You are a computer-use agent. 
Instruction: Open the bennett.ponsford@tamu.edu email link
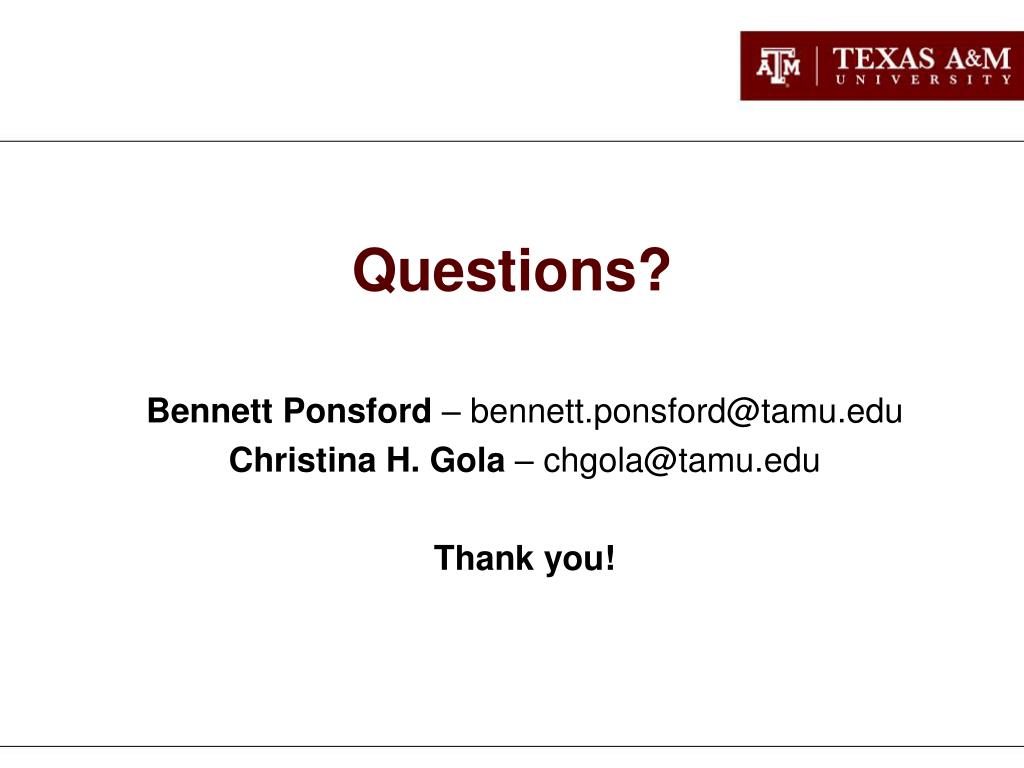686,411
